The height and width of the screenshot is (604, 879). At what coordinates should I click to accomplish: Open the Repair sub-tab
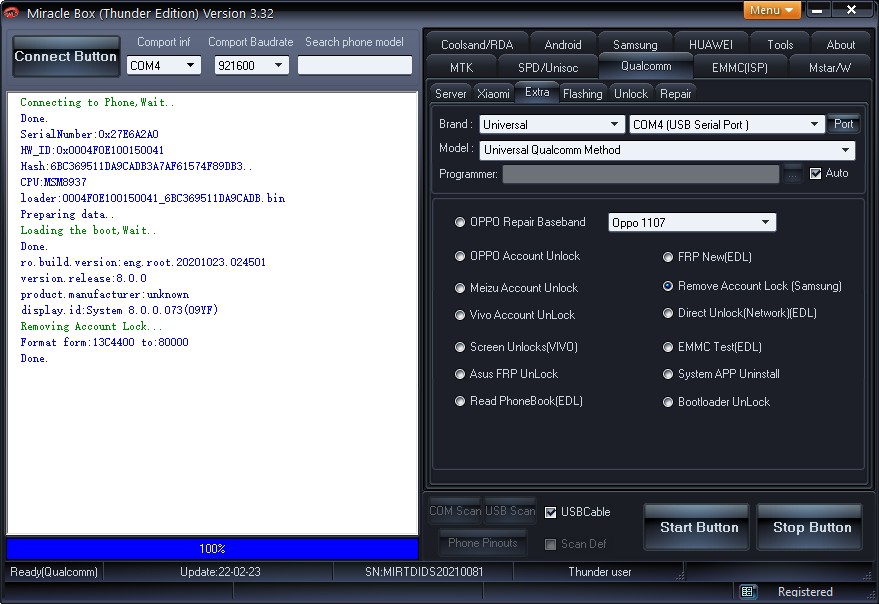click(676, 94)
